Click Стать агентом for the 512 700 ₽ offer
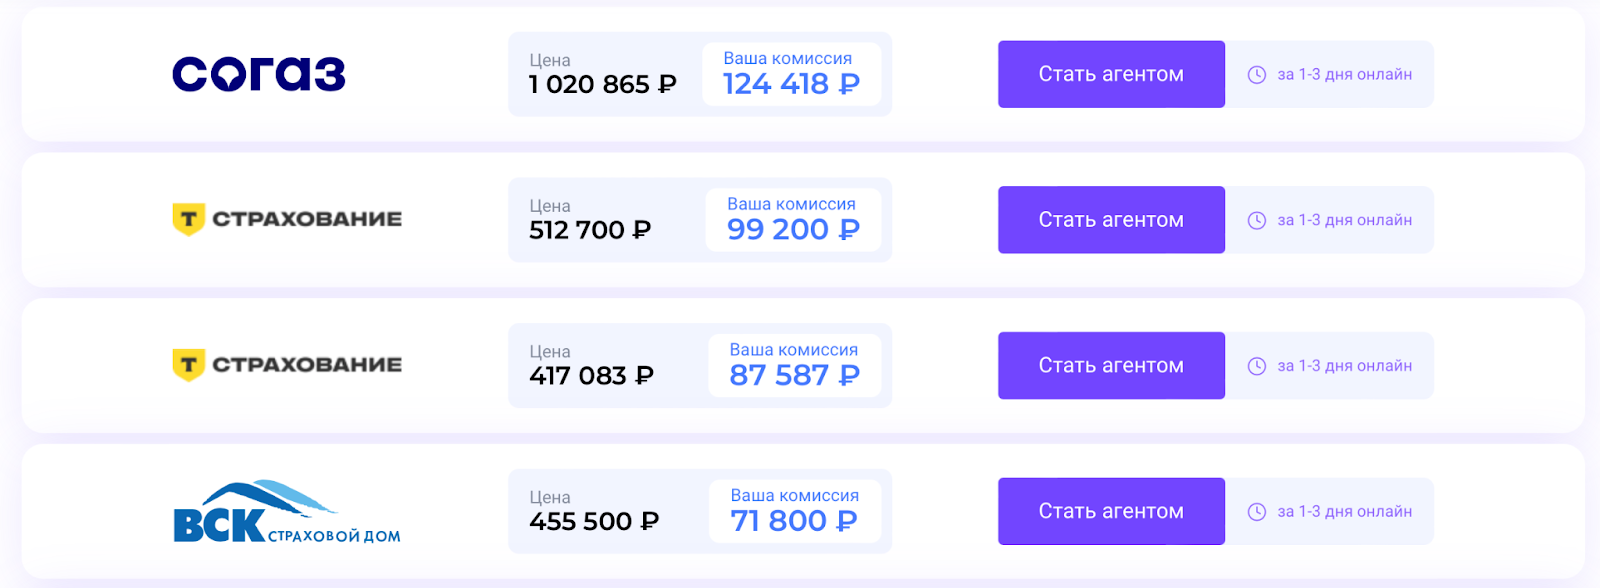Screen dimensions: 1600x588 tap(1111, 220)
